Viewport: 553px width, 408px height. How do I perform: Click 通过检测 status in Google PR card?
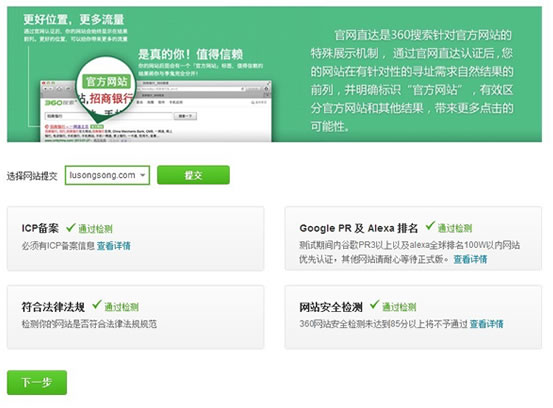[455, 228]
